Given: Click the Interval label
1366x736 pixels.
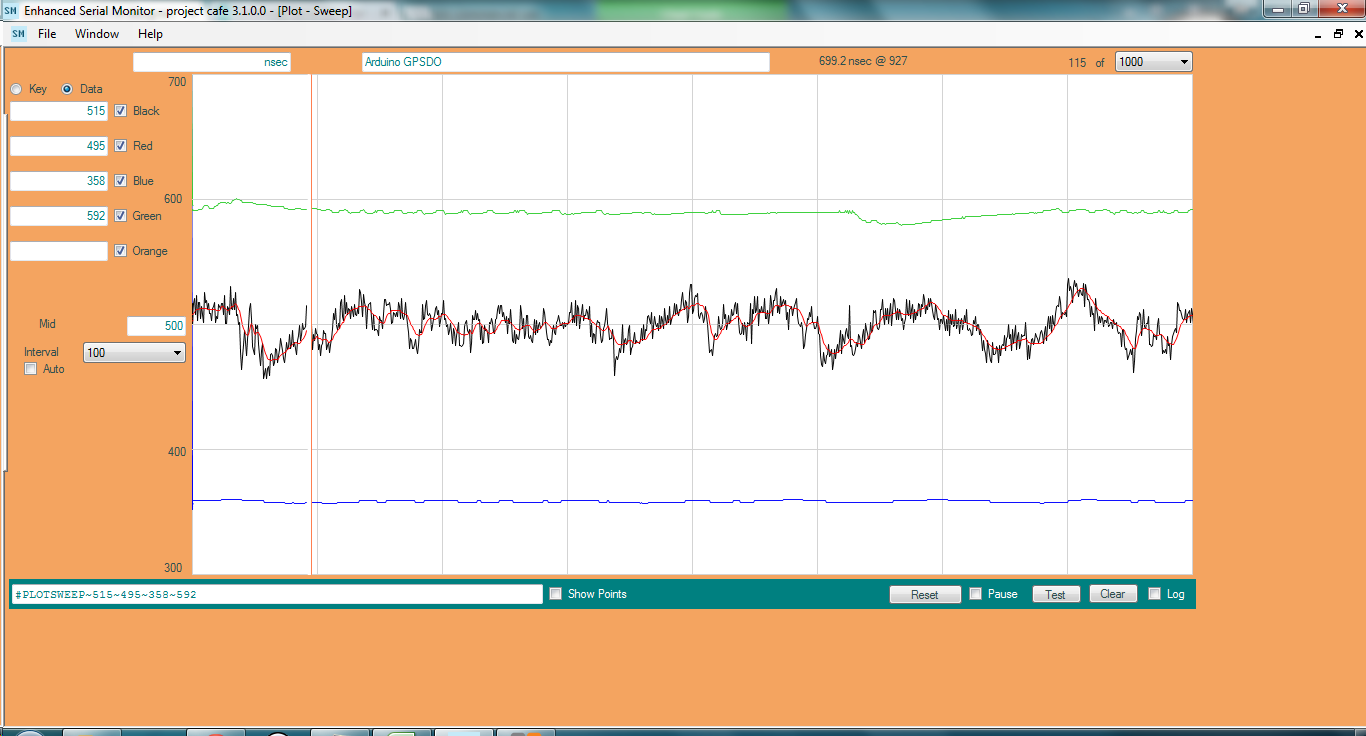Looking at the screenshot, I should [41, 352].
